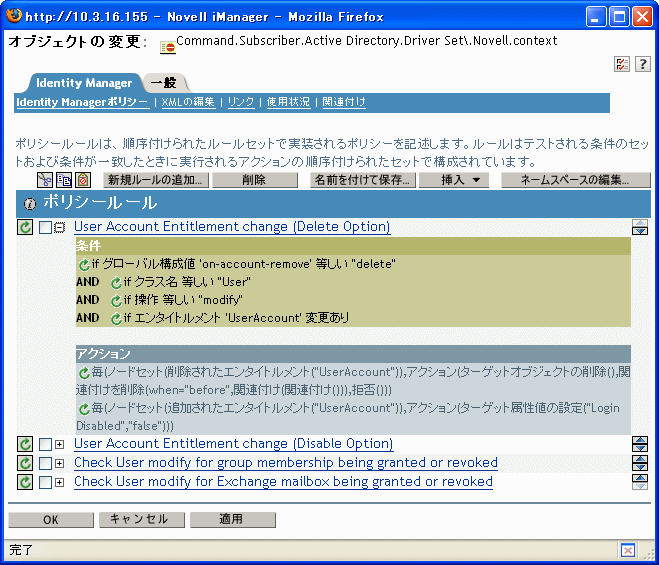
Task: Switch to the 一般 tab
Action: [x=164, y=83]
